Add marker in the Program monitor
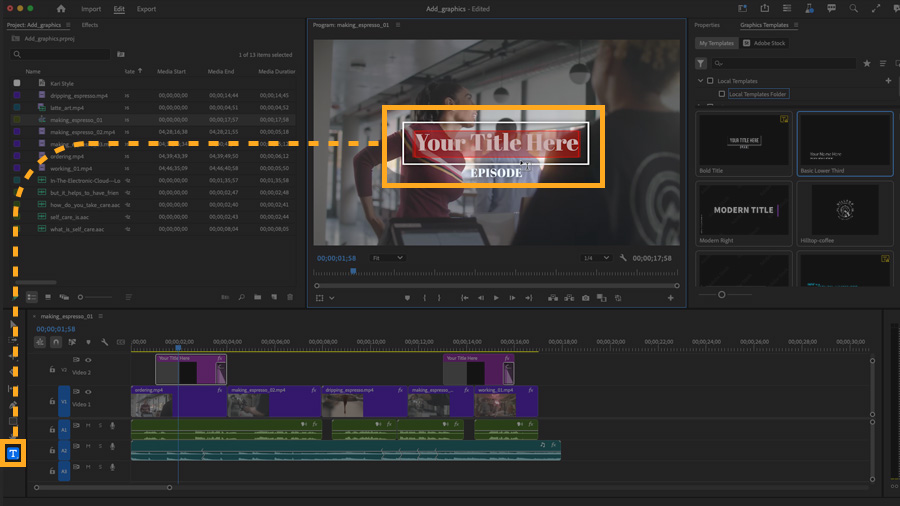 (x=407, y=298)
